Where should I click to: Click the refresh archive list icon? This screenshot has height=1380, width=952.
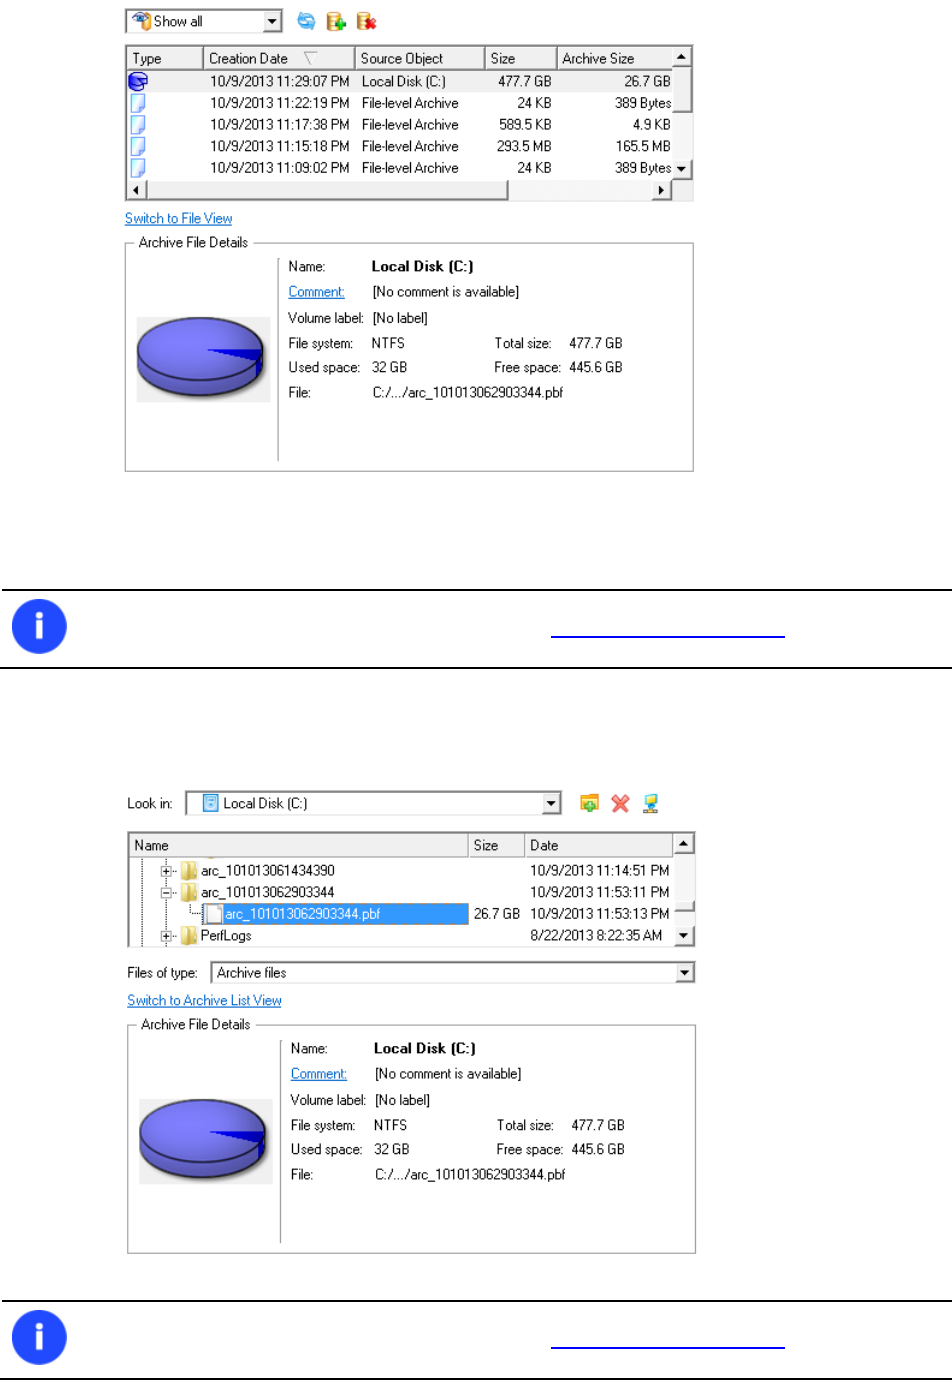(306, 21)
